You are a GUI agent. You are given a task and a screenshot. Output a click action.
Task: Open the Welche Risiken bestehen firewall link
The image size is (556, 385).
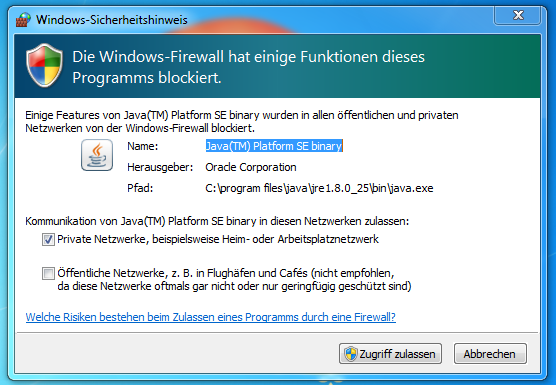211,317
